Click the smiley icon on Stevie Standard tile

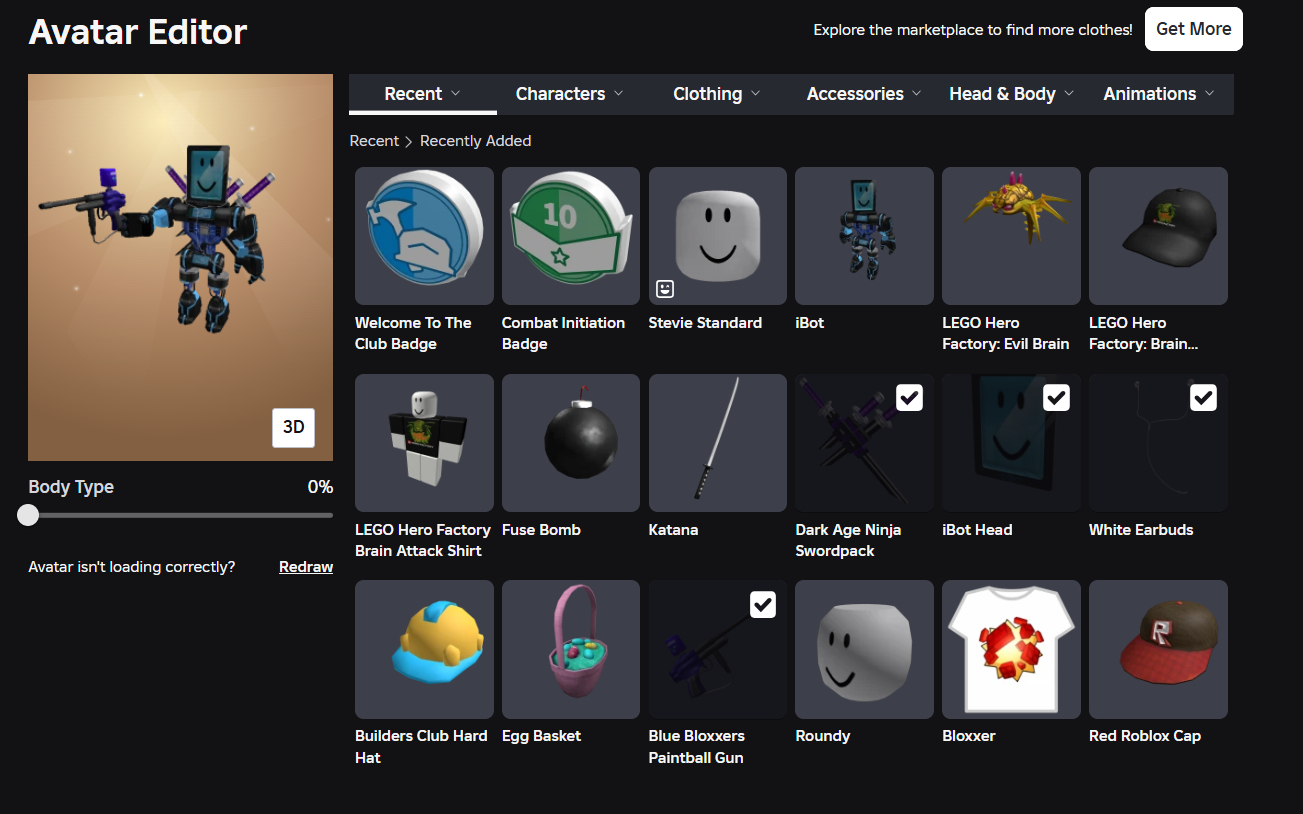tap(665, 289)
